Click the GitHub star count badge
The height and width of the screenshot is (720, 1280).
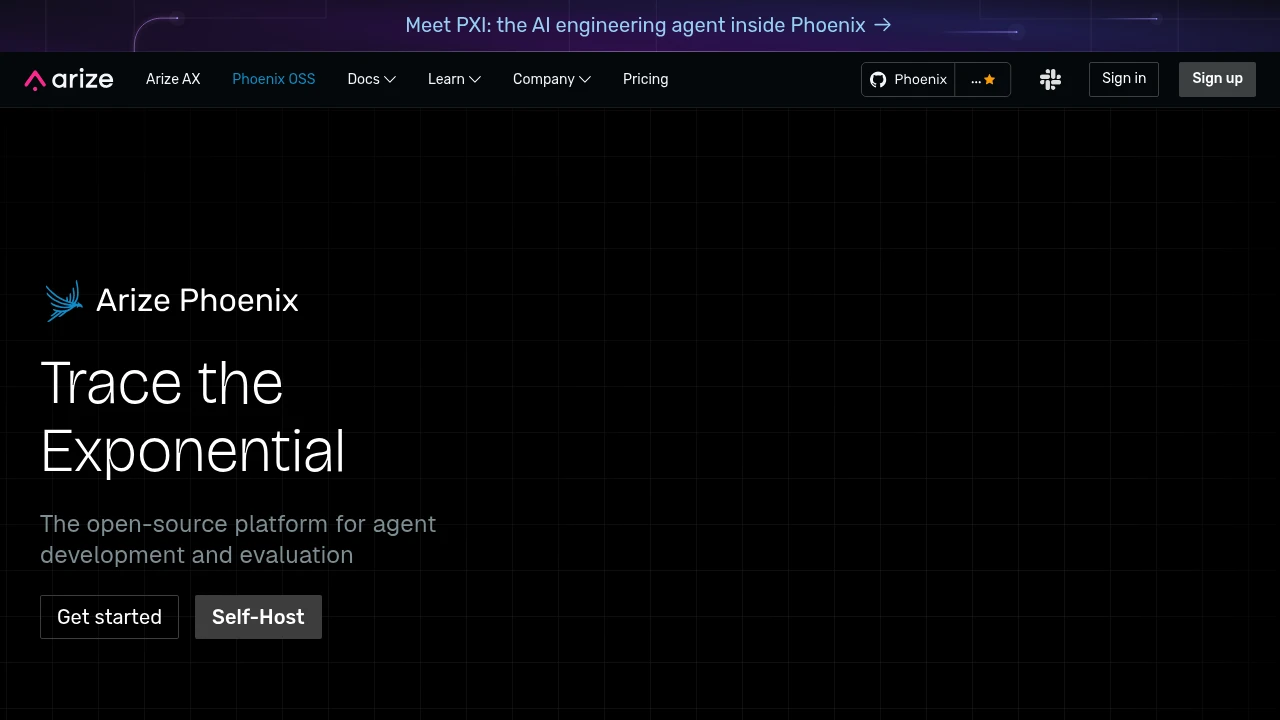coord(983,79)
